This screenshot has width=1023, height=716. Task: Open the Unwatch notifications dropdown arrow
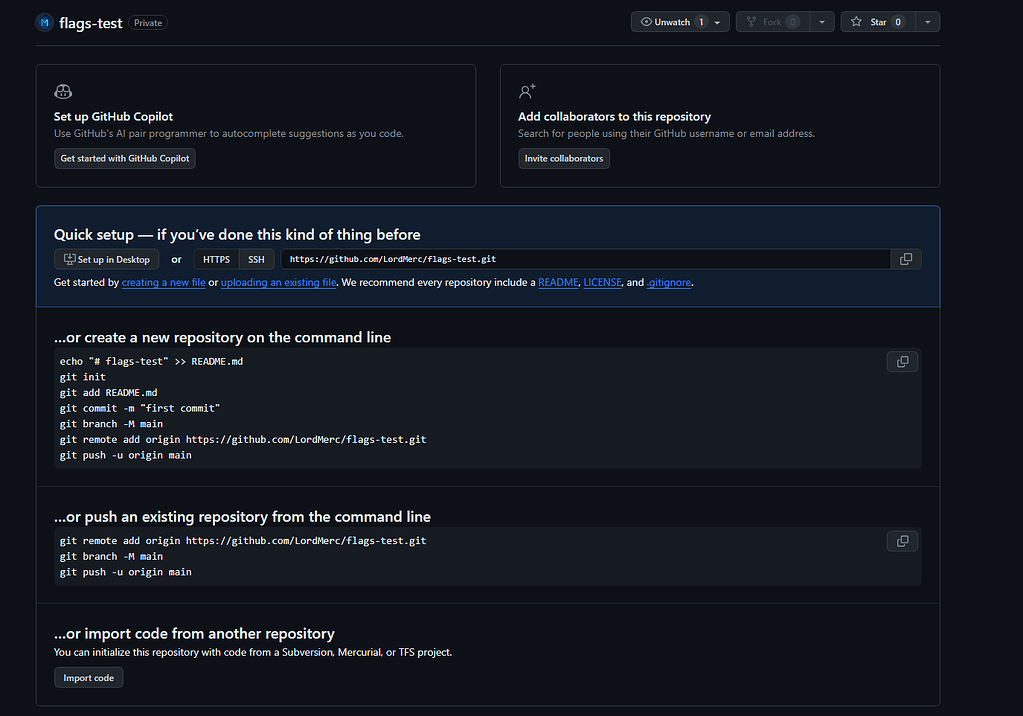[x=717, y=22]
